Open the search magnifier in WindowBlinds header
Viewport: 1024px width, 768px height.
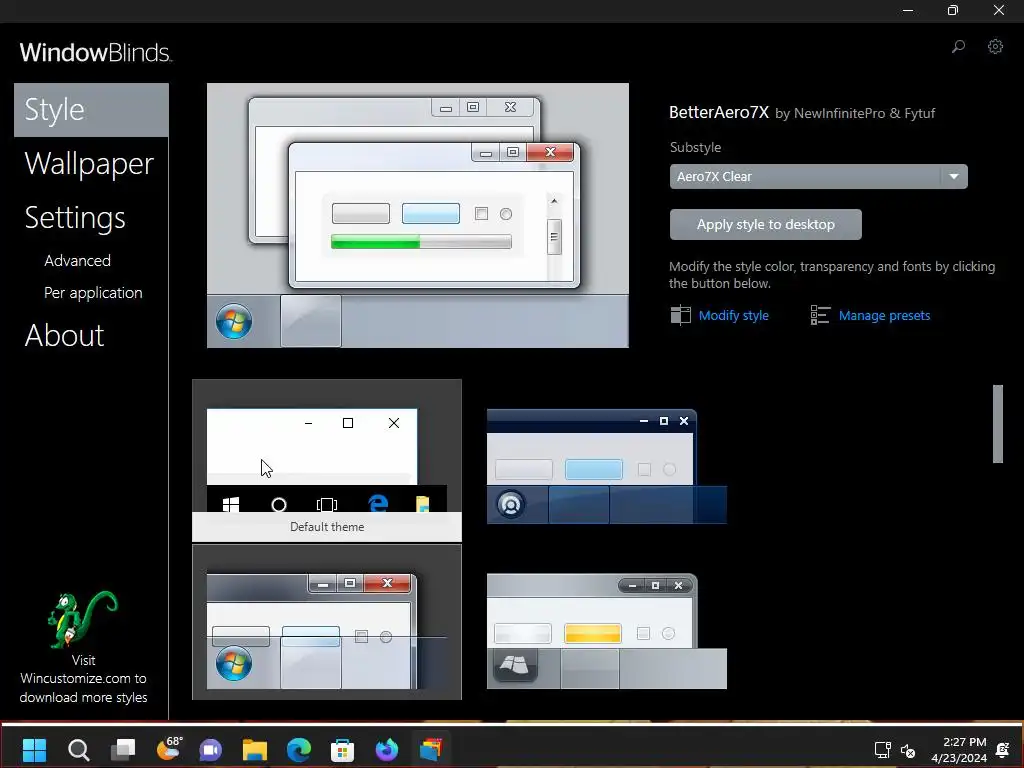coord(958,46)
